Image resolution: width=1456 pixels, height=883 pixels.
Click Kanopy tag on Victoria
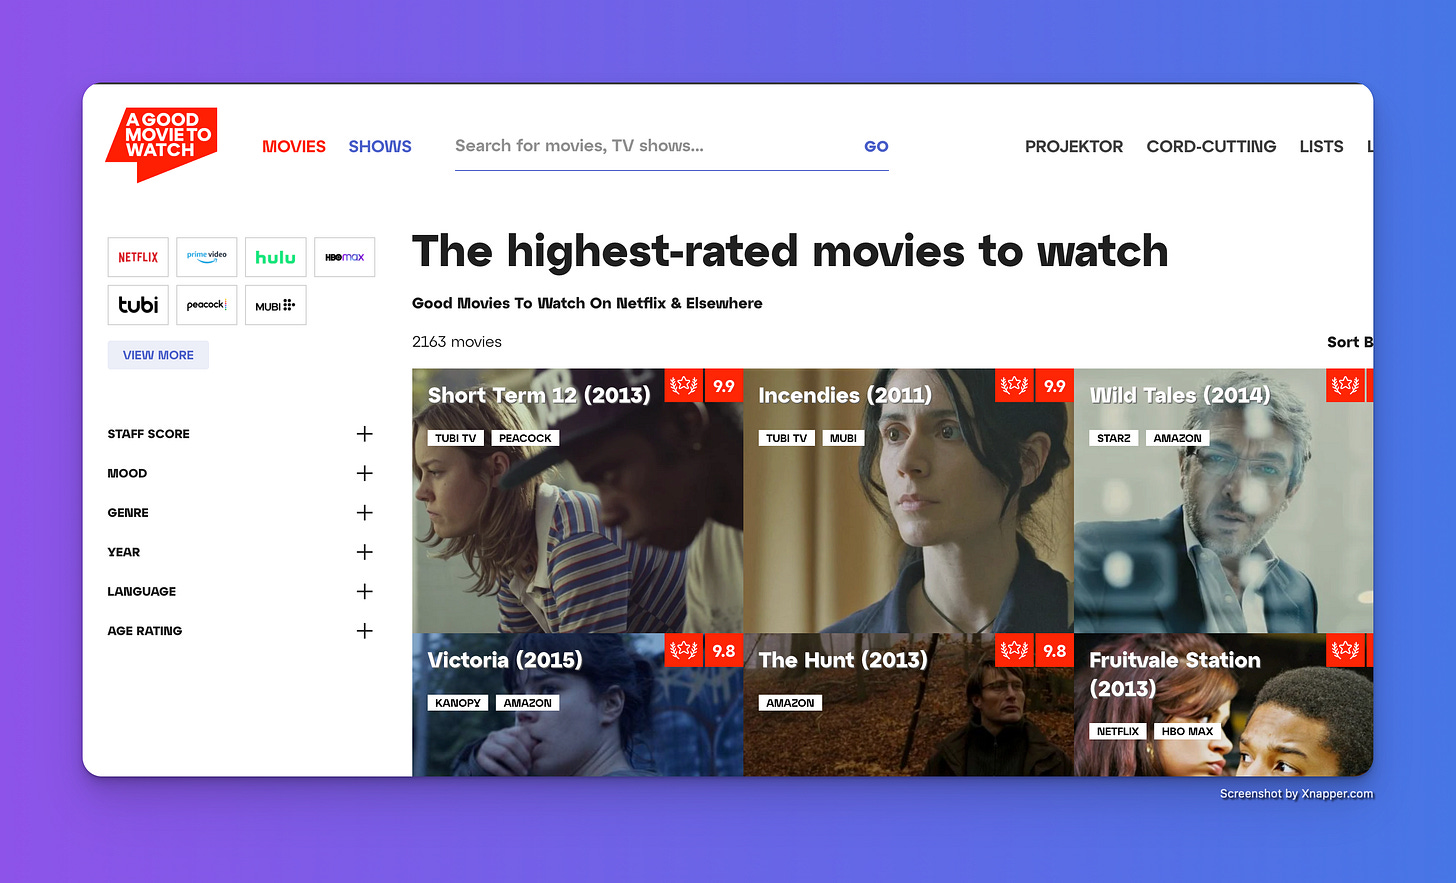pos(458,703)
